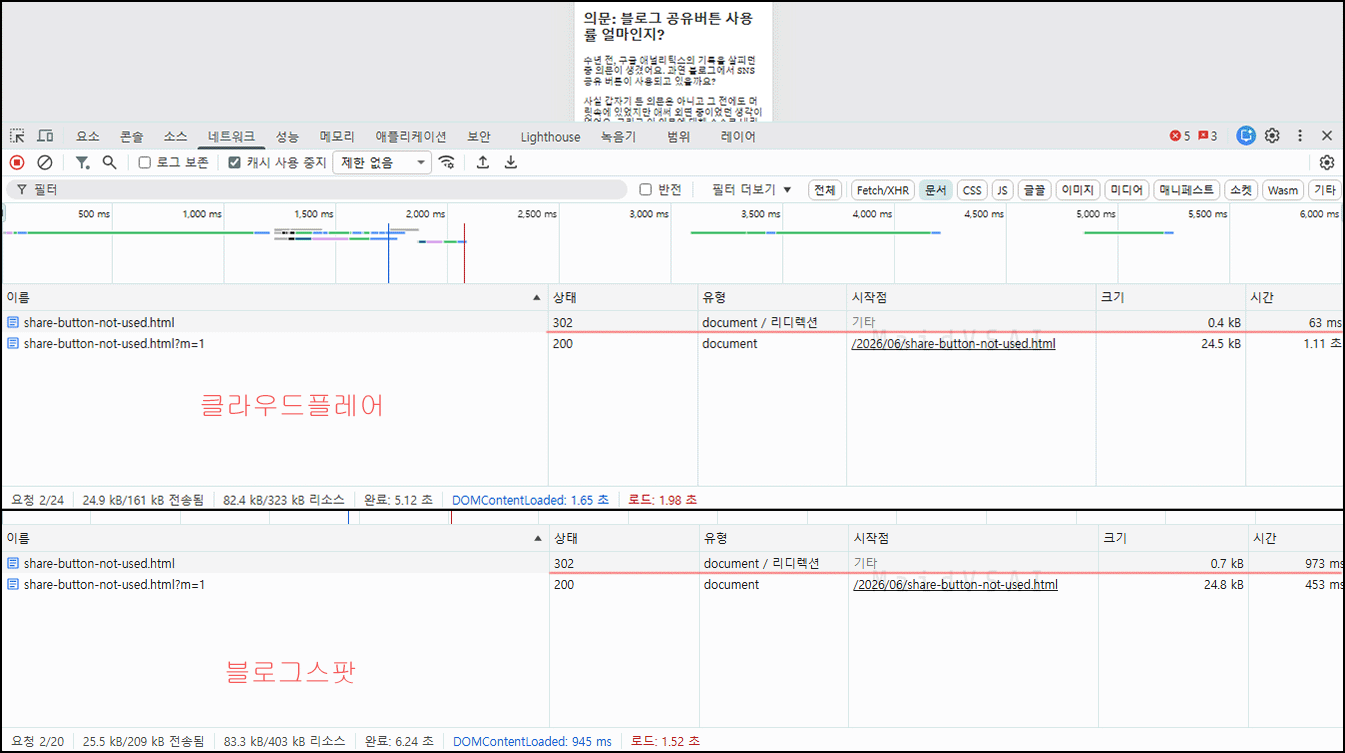
Task: Toggle the filter funnel icon in the toolbar
Action: [83, 162]
